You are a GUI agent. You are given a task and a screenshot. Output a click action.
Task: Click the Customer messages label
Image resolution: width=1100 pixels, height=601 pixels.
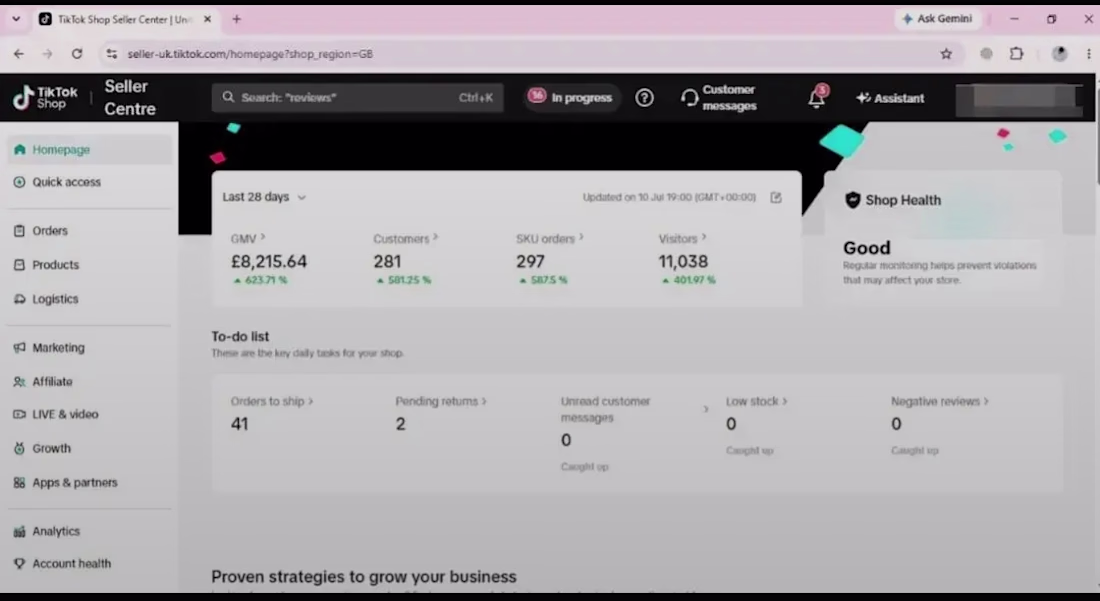pyautogui.click(x=729, y=97)
